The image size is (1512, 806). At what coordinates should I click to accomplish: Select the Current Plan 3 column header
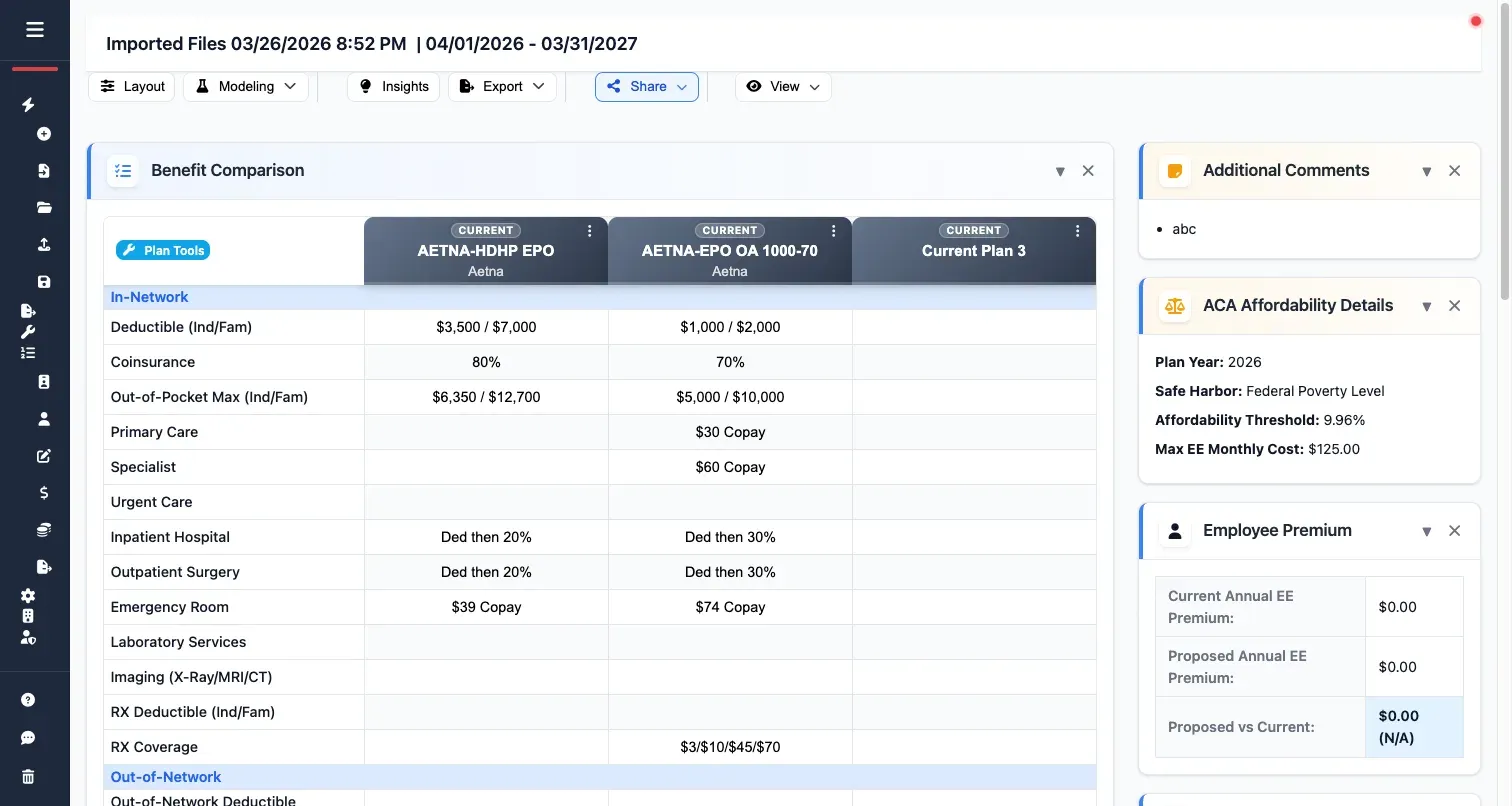(x=974, y=251)
